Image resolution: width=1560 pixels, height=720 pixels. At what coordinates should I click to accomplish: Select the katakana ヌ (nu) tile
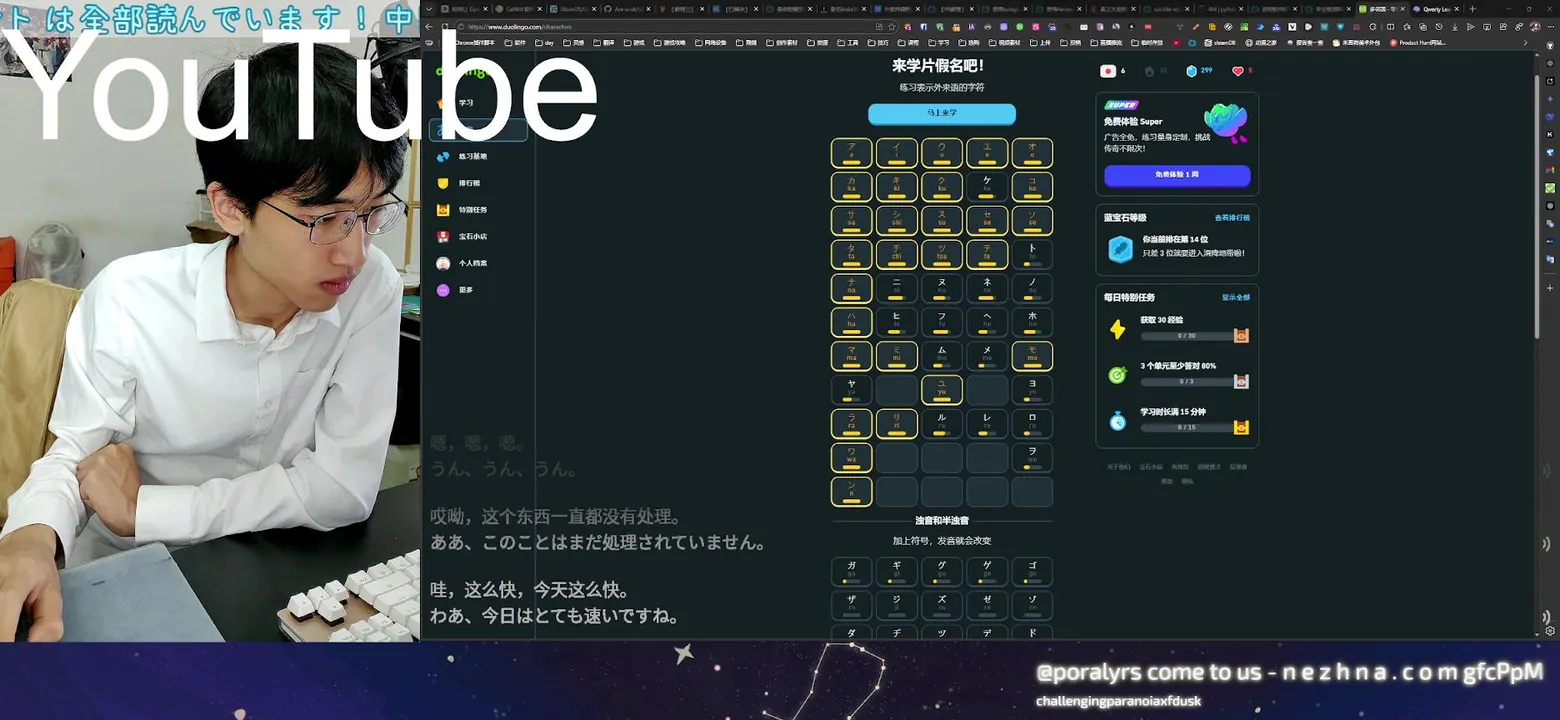(941, 288)
